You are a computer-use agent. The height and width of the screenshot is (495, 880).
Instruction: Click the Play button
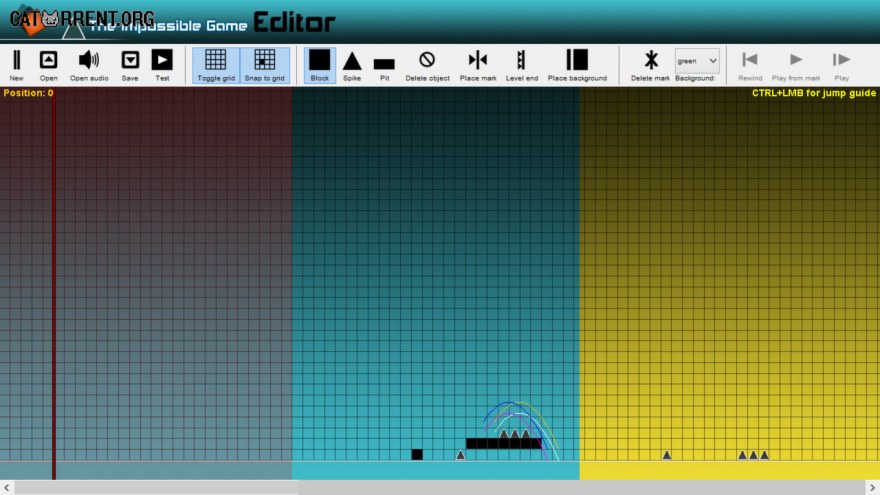[x=841, y=65]
